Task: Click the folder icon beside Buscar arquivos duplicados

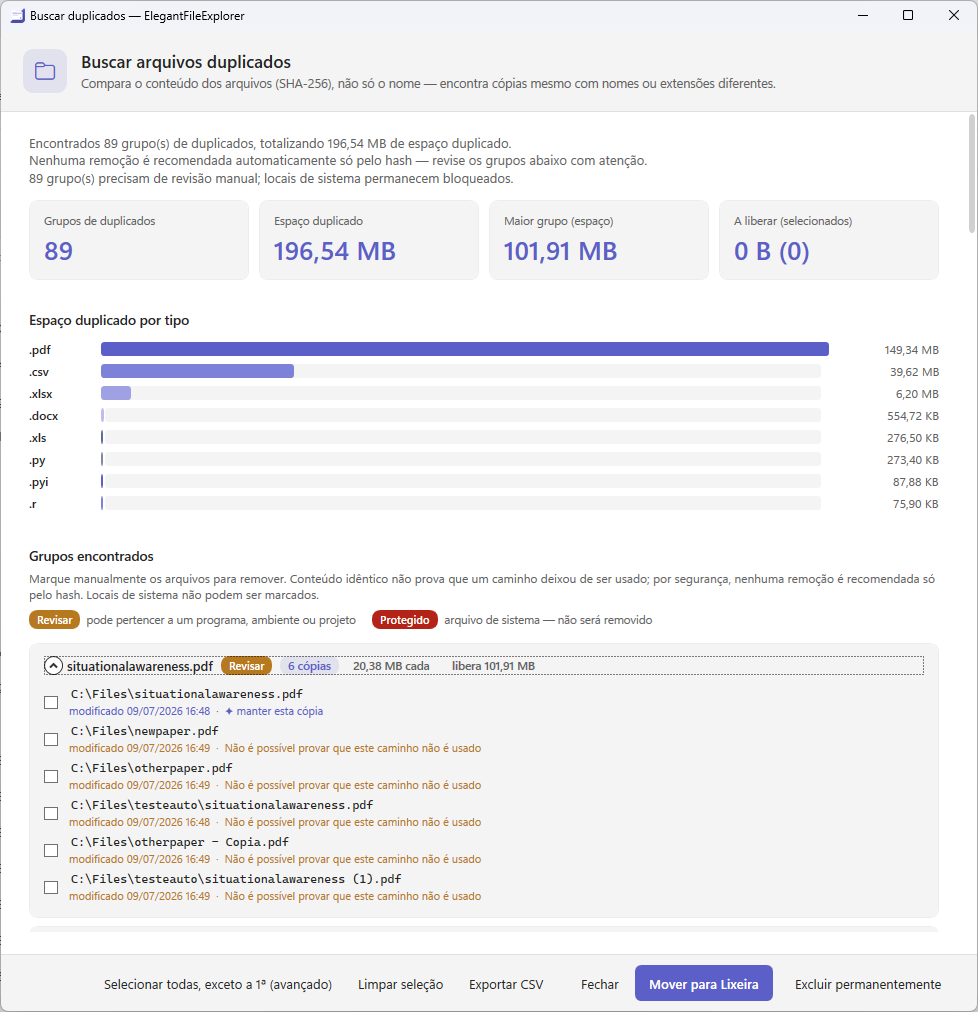Action: 45,71
